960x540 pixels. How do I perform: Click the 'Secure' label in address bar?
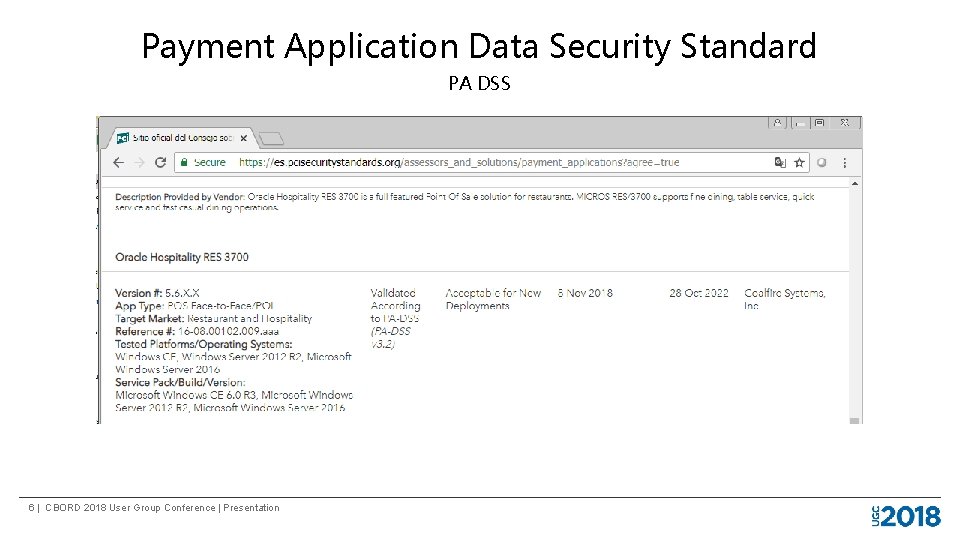coord(210,162)
